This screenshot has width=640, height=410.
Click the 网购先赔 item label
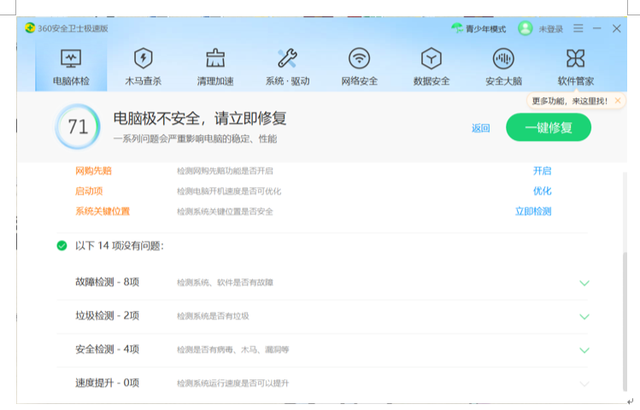(x=93, y=171)
